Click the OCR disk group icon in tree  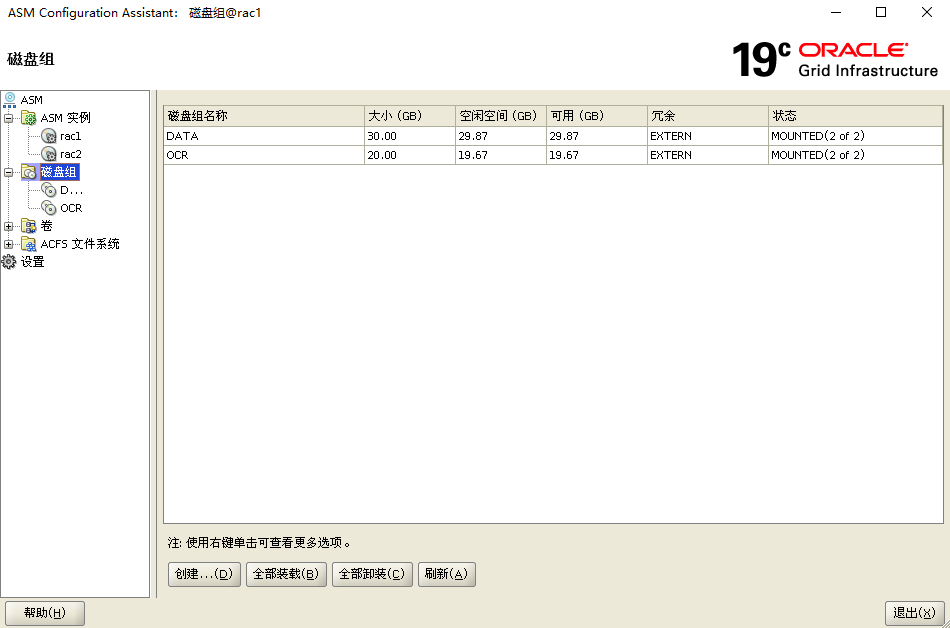pos(49,208)
